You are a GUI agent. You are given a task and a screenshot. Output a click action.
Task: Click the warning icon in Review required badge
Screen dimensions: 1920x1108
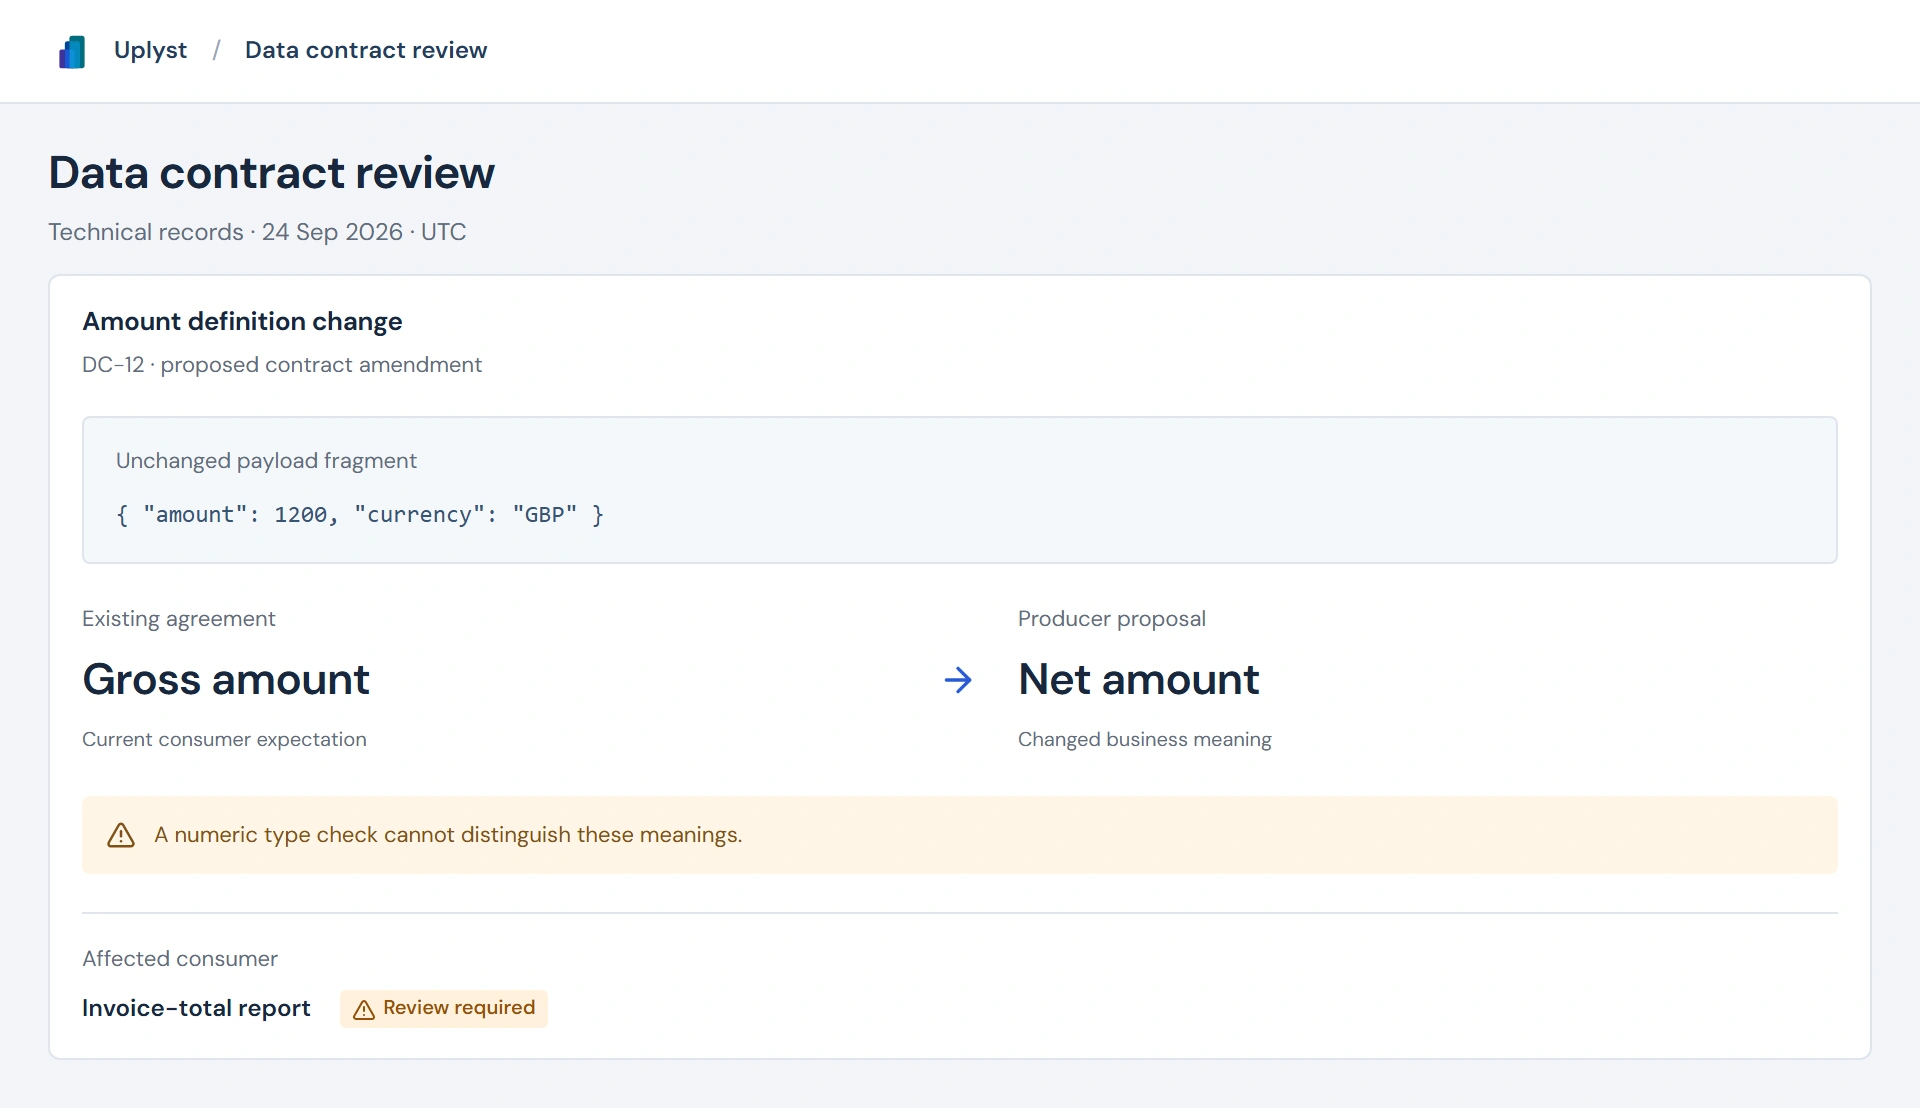(364, 1009)
